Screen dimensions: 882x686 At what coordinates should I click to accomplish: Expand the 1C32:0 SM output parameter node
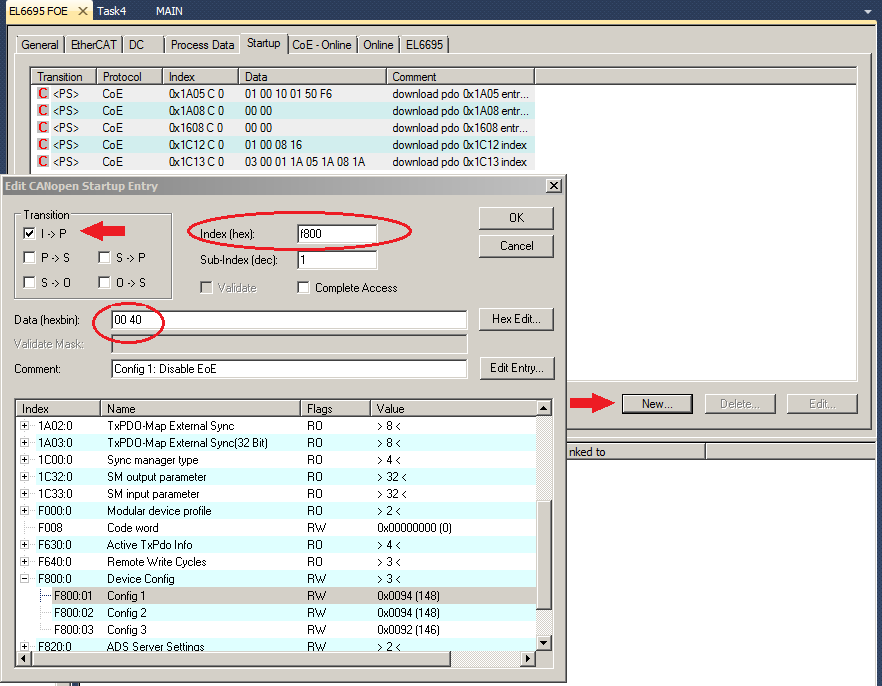24,476
